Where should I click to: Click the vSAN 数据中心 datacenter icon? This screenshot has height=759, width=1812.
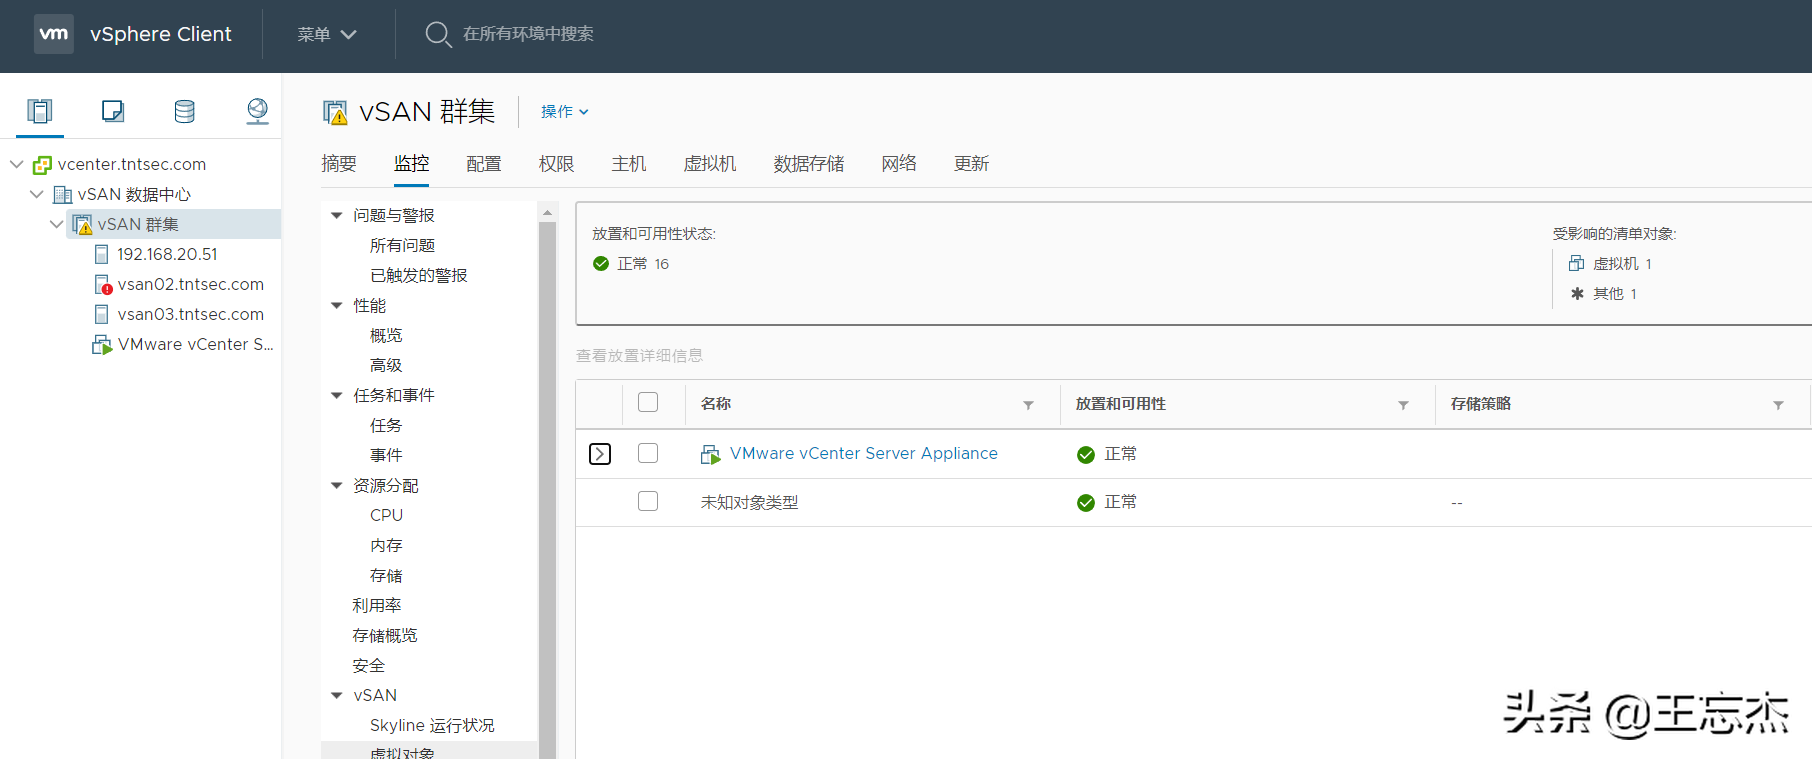coord(62,195)
